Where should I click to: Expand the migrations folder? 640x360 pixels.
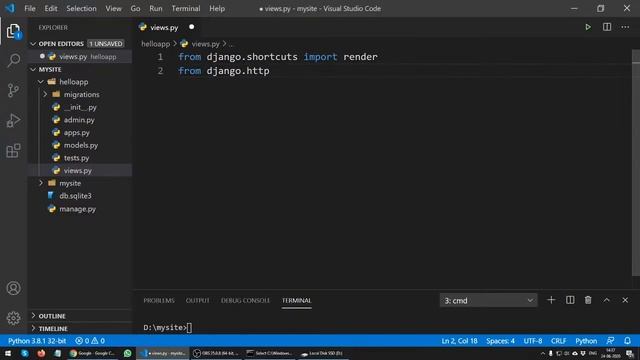(45, 94)
